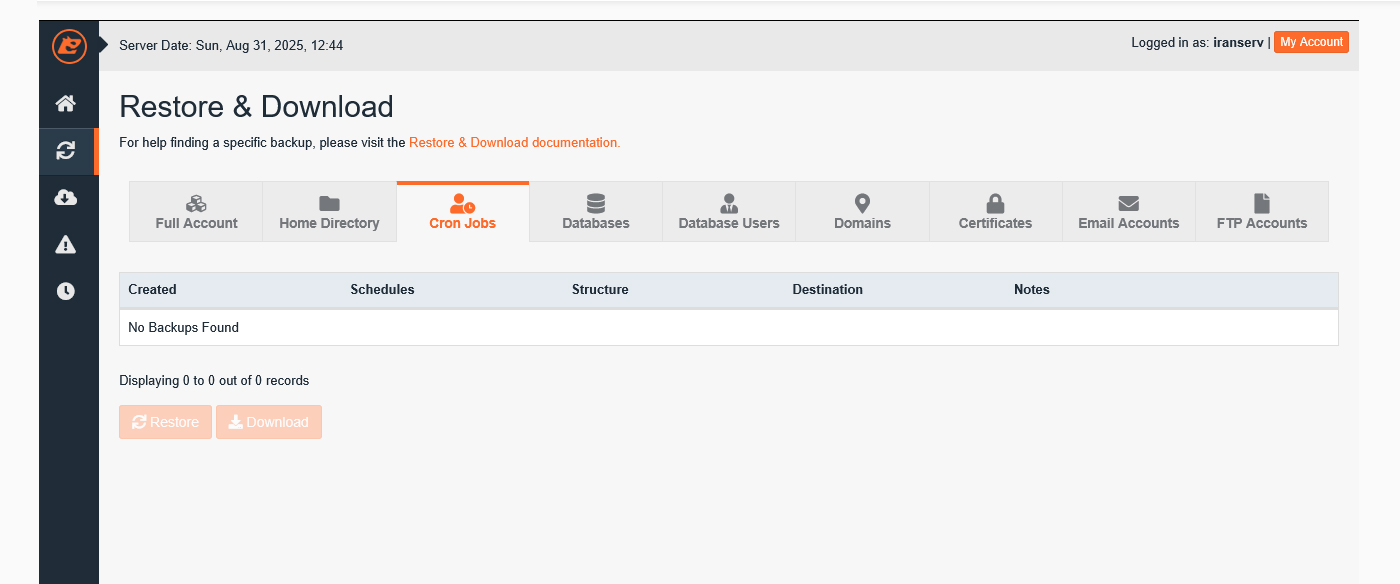The image size is (1400, 584).
Task: Click the warning triangle icon in sidebar
Action: point(66,245)
